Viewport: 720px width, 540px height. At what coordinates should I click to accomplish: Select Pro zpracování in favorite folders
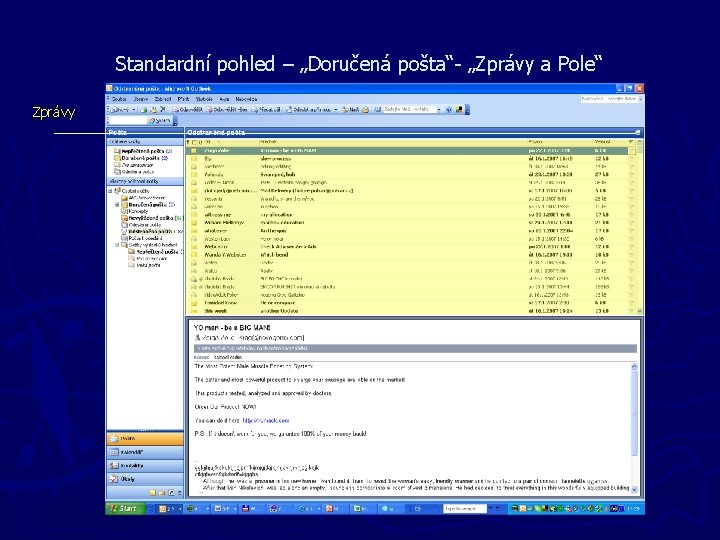click(x=134, y=165)
